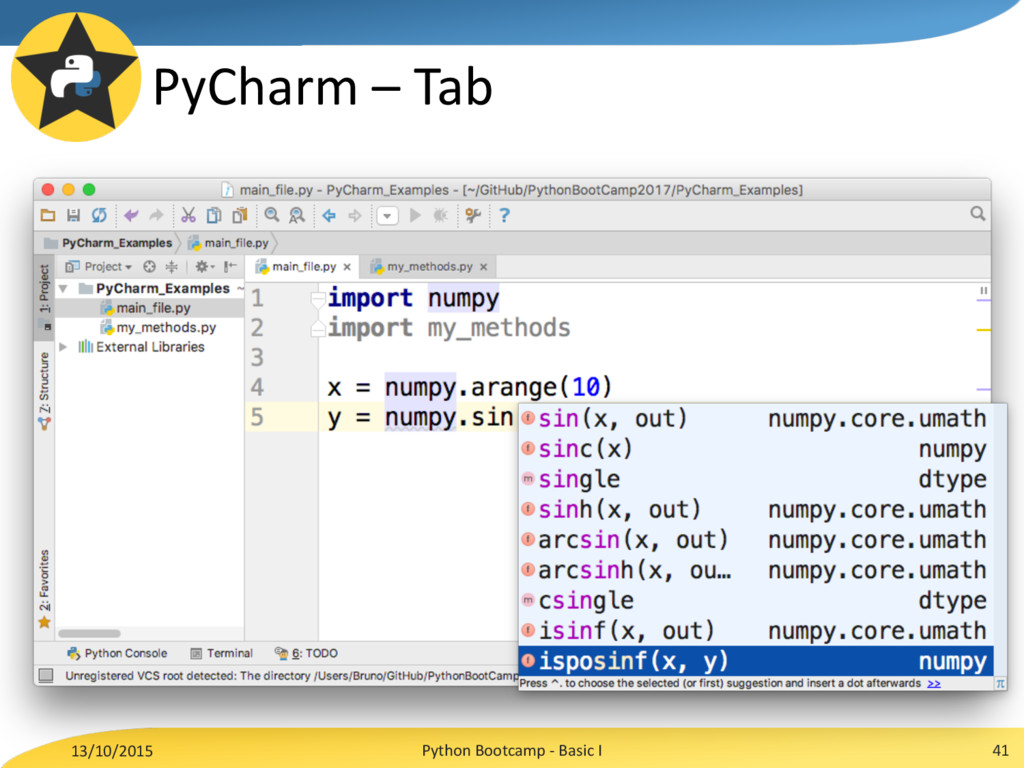Screen dimensions: 1024x768
Task: Click Unregistered VCS root status message
Action: (x=291, y=676)
